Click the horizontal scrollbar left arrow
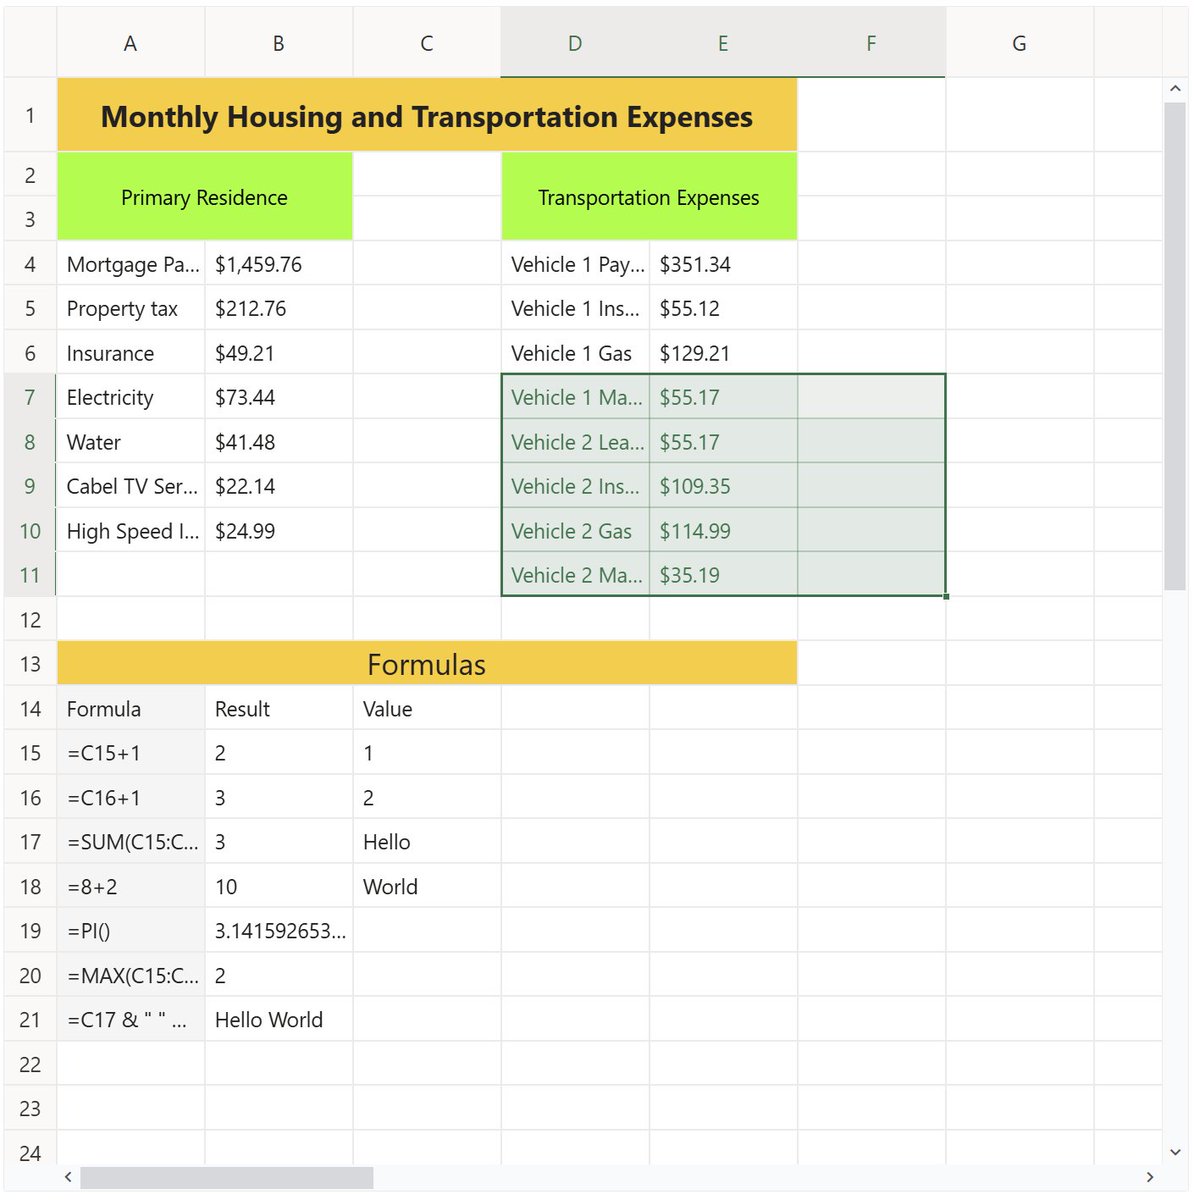The height and width of the screenshot is (1200, 1194). point(68,1177)
